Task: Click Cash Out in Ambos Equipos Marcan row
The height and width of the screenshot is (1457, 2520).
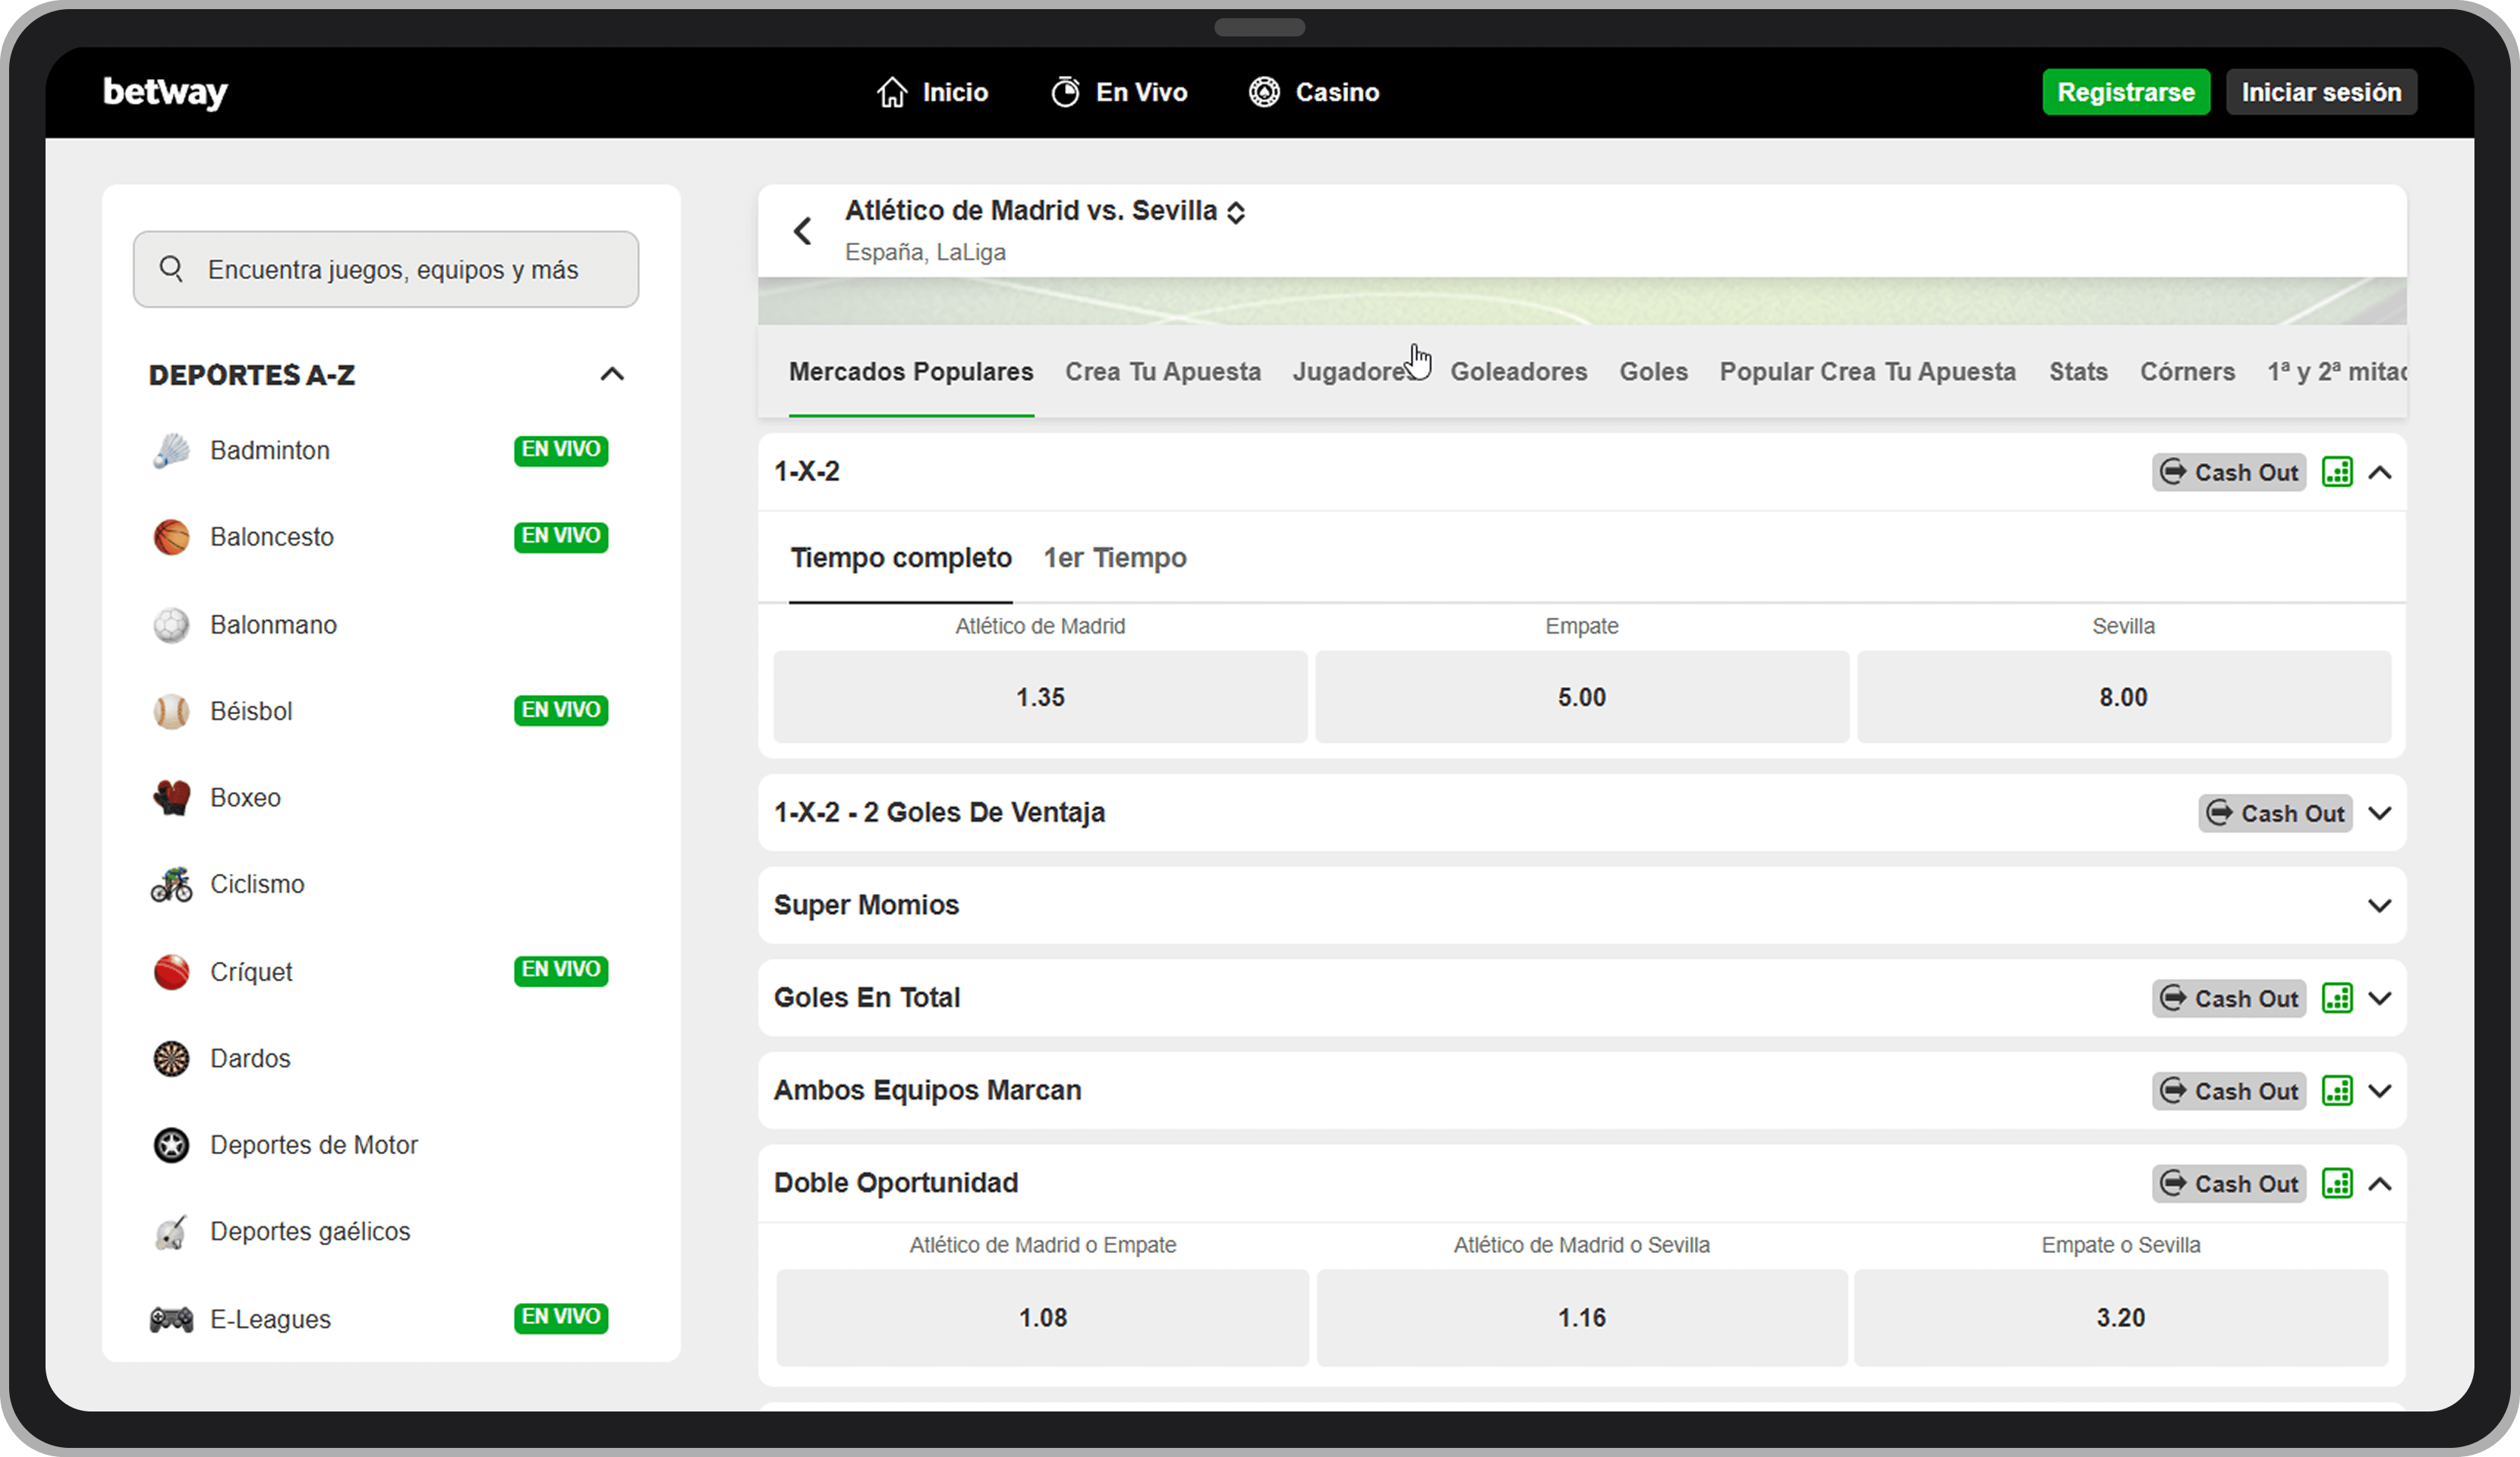Action: [2229, 1090]
